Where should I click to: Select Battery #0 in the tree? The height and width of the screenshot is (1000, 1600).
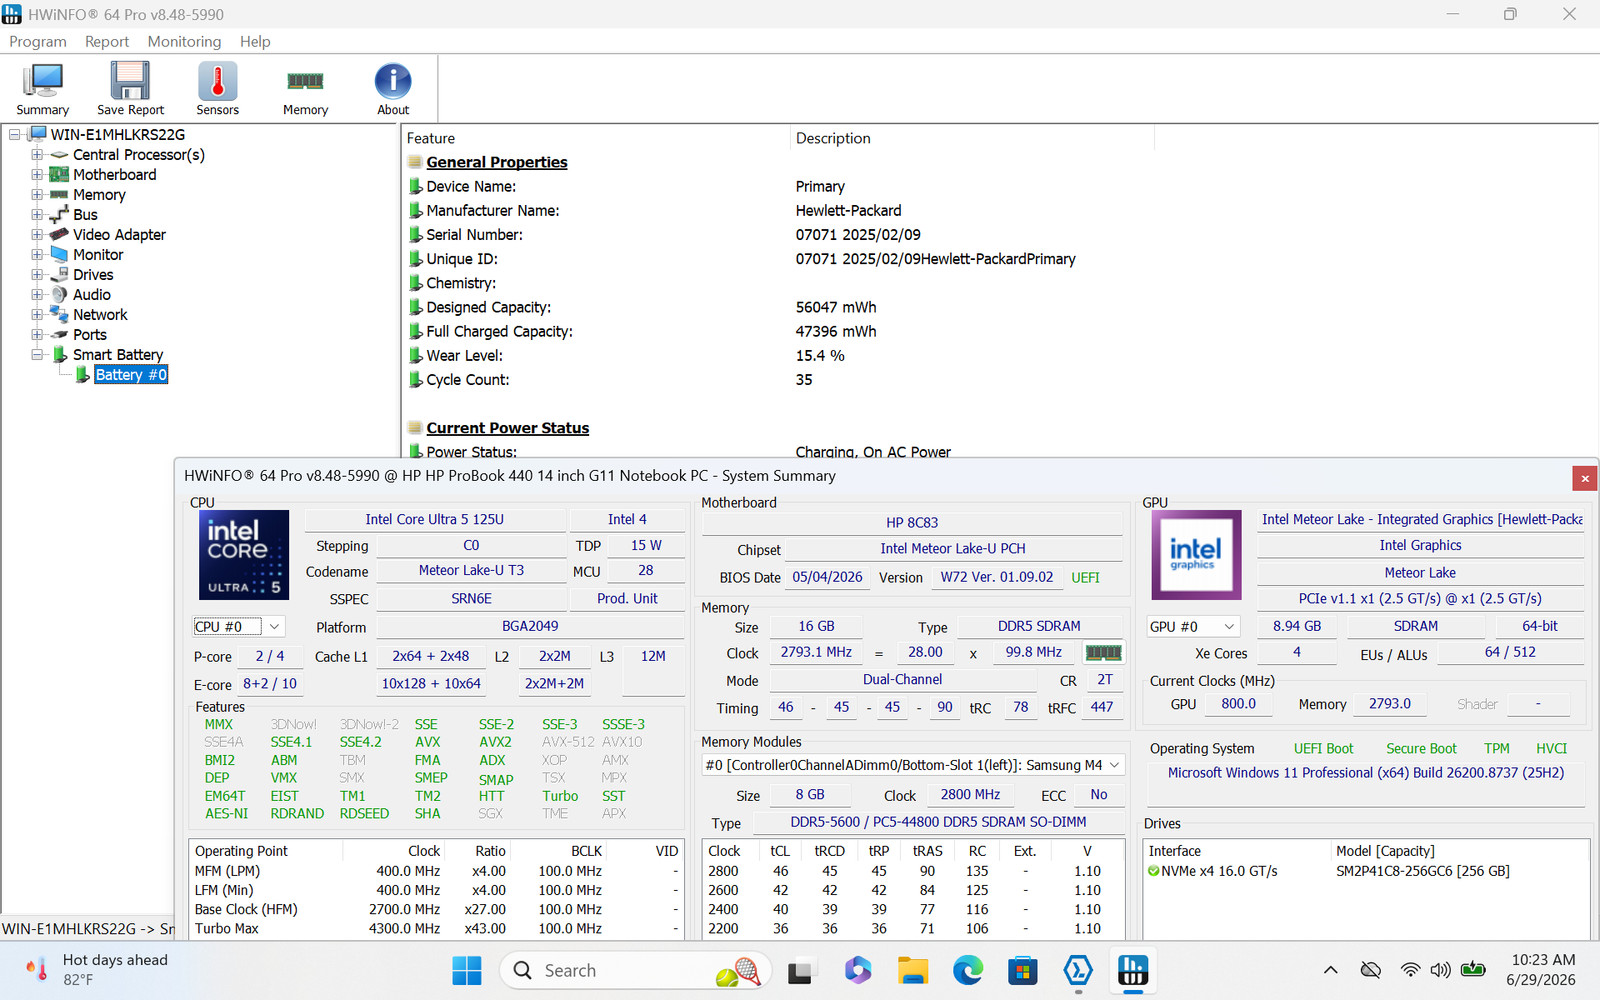click(131, 375)
